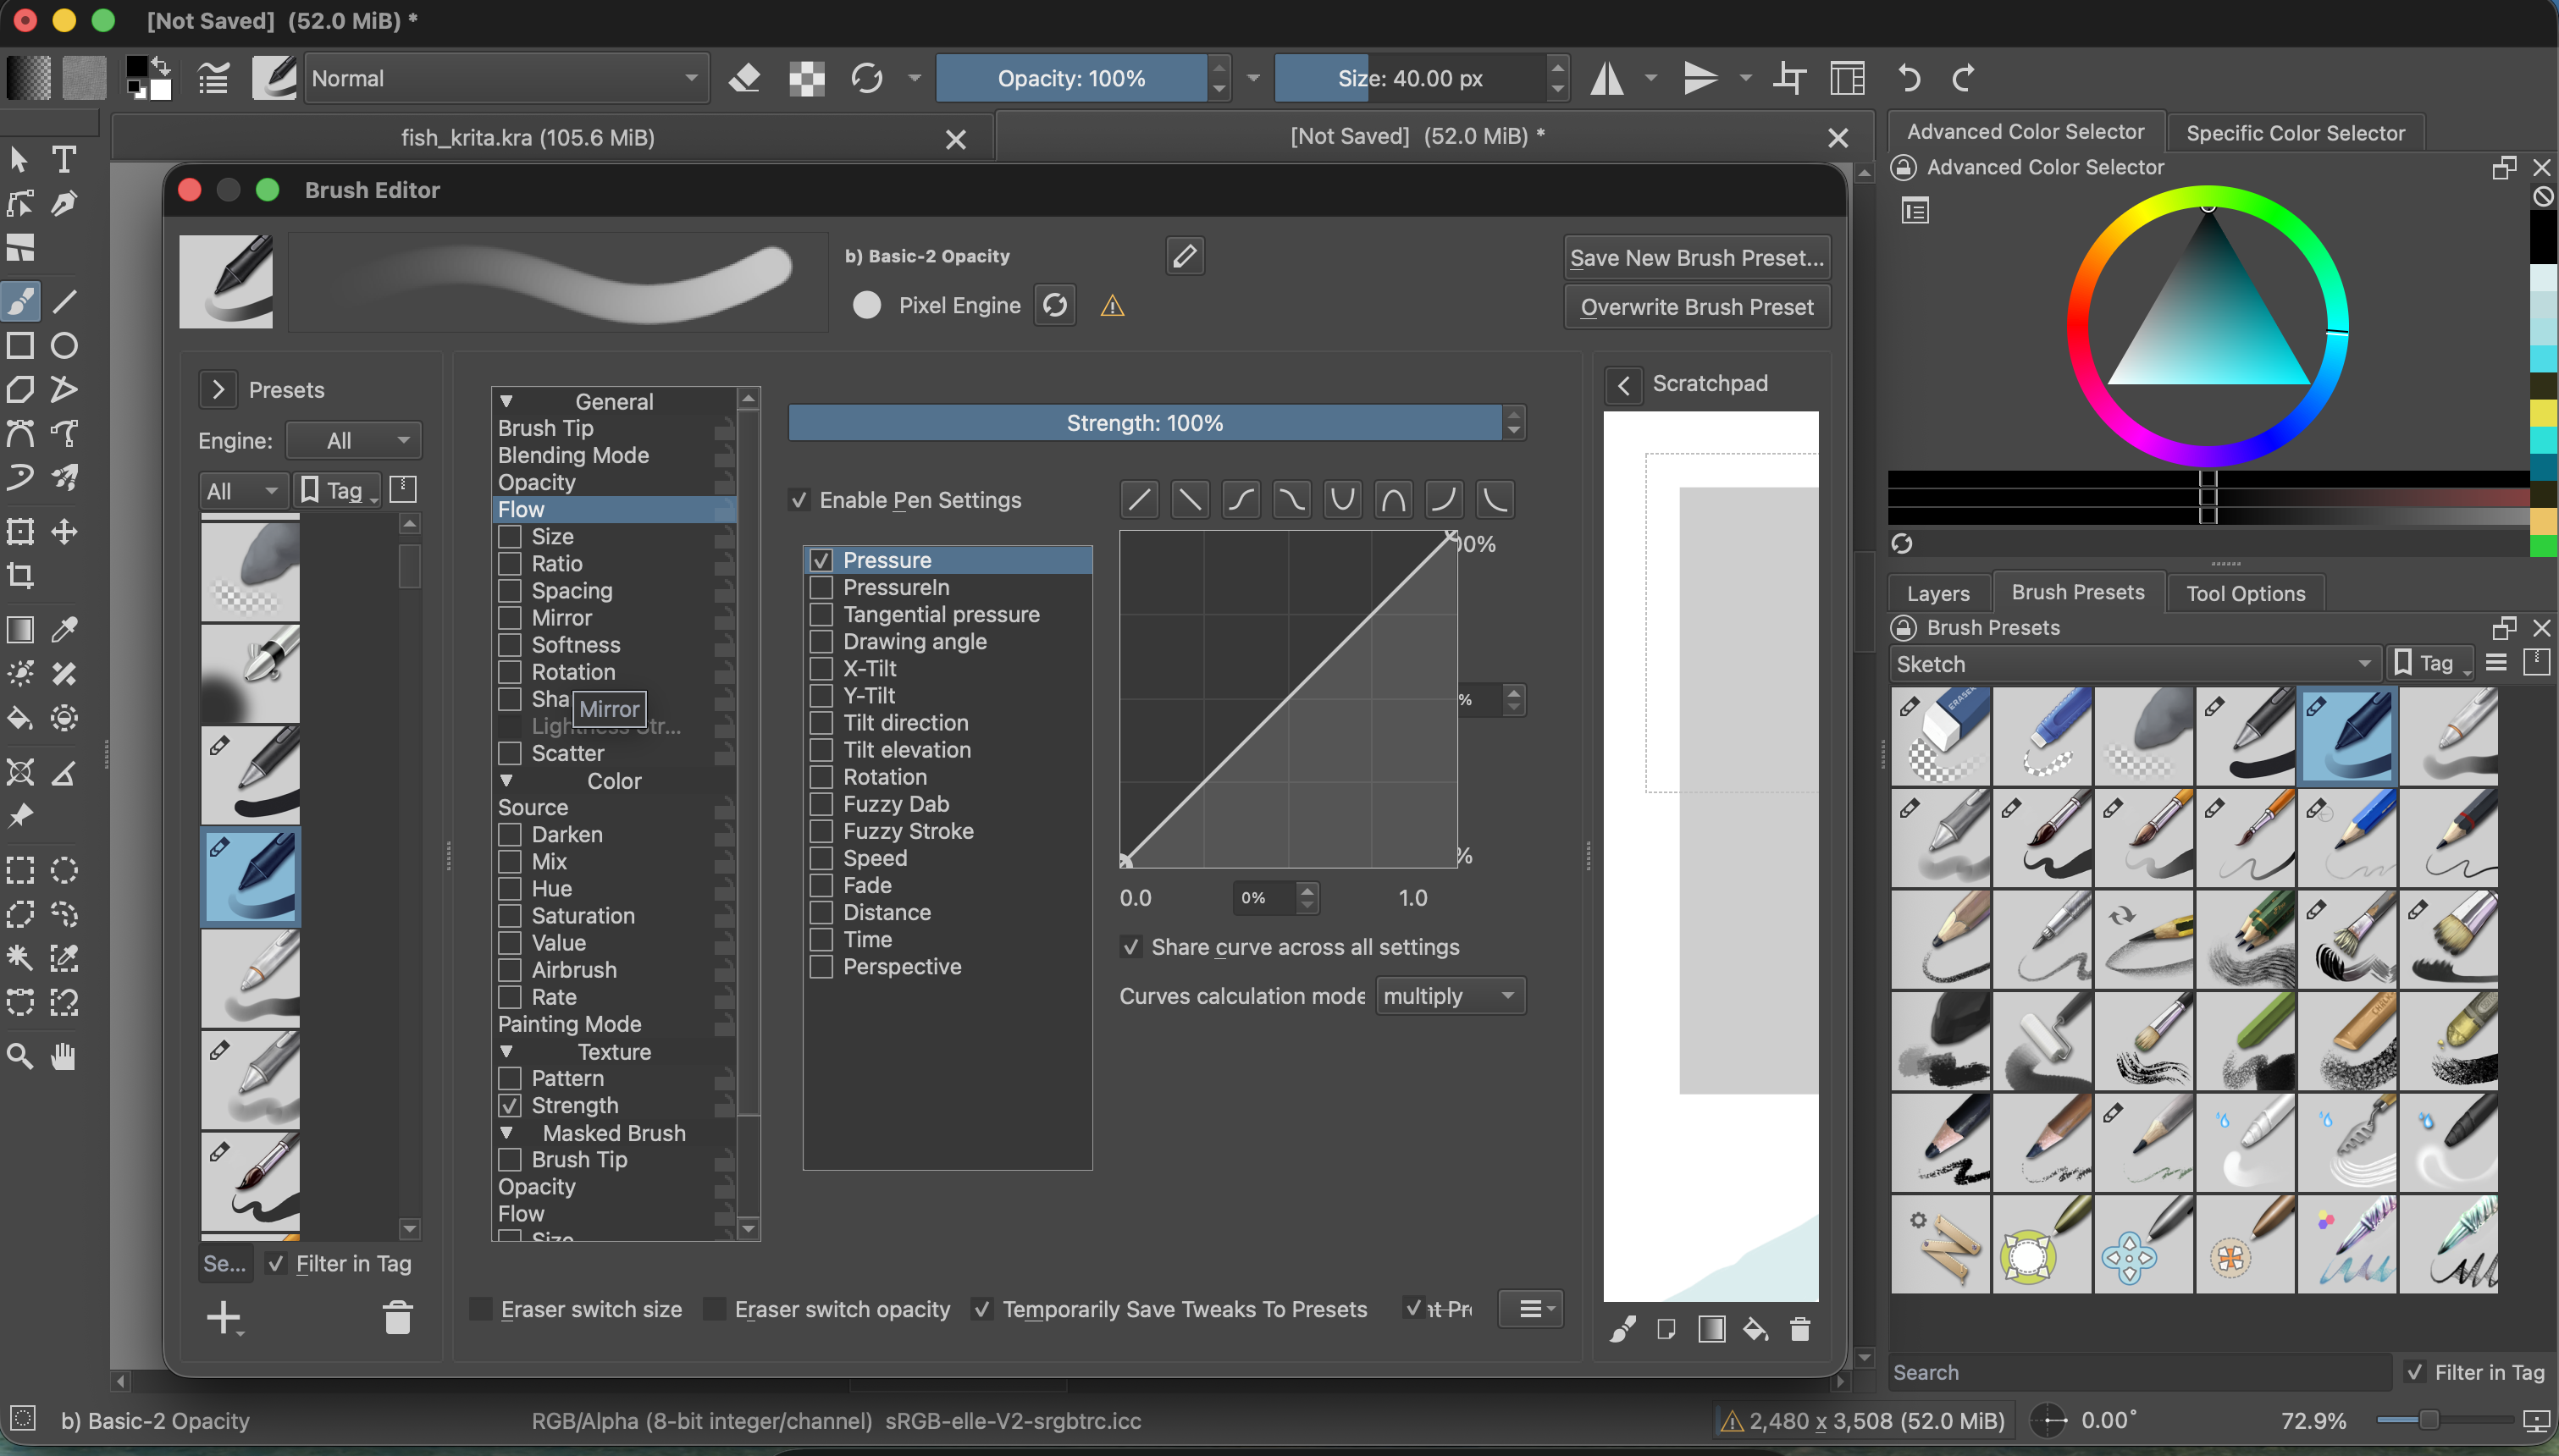This screenshot has height=1456, width=2559.
Task: Delete preset using trash icon in Presets
Action: pyautogui.click(x=397, y=1318)
